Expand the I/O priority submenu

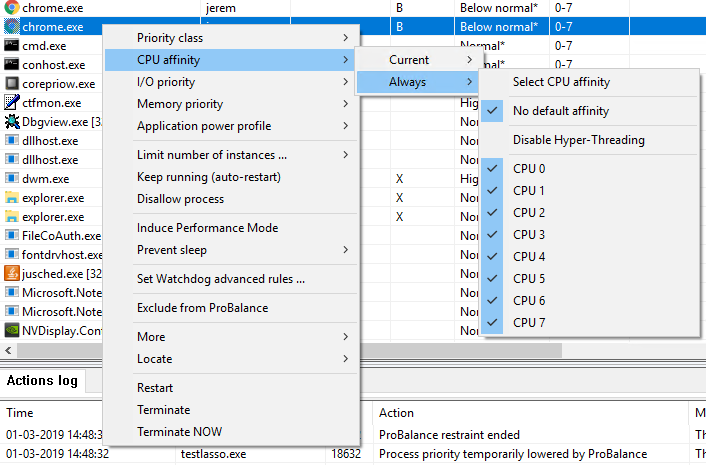click(231, 82)
